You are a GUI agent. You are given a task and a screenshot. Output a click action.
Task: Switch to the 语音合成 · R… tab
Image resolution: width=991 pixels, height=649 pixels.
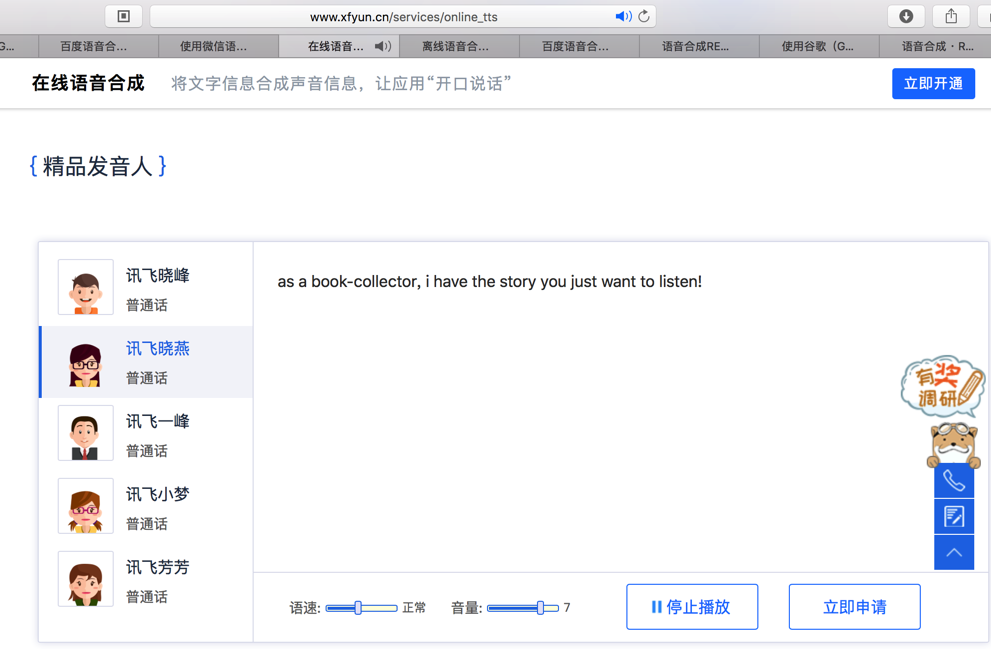935,46
